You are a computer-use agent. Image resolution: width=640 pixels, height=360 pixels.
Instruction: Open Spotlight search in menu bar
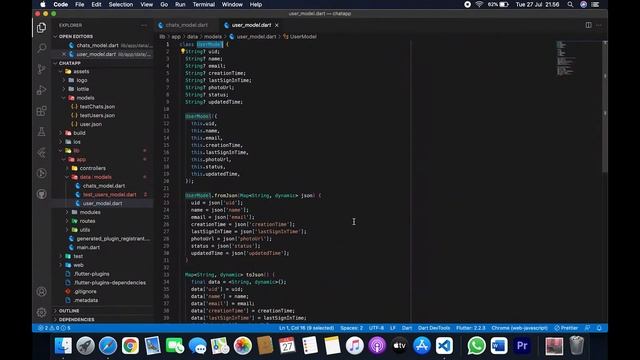[x=570, y=4]
